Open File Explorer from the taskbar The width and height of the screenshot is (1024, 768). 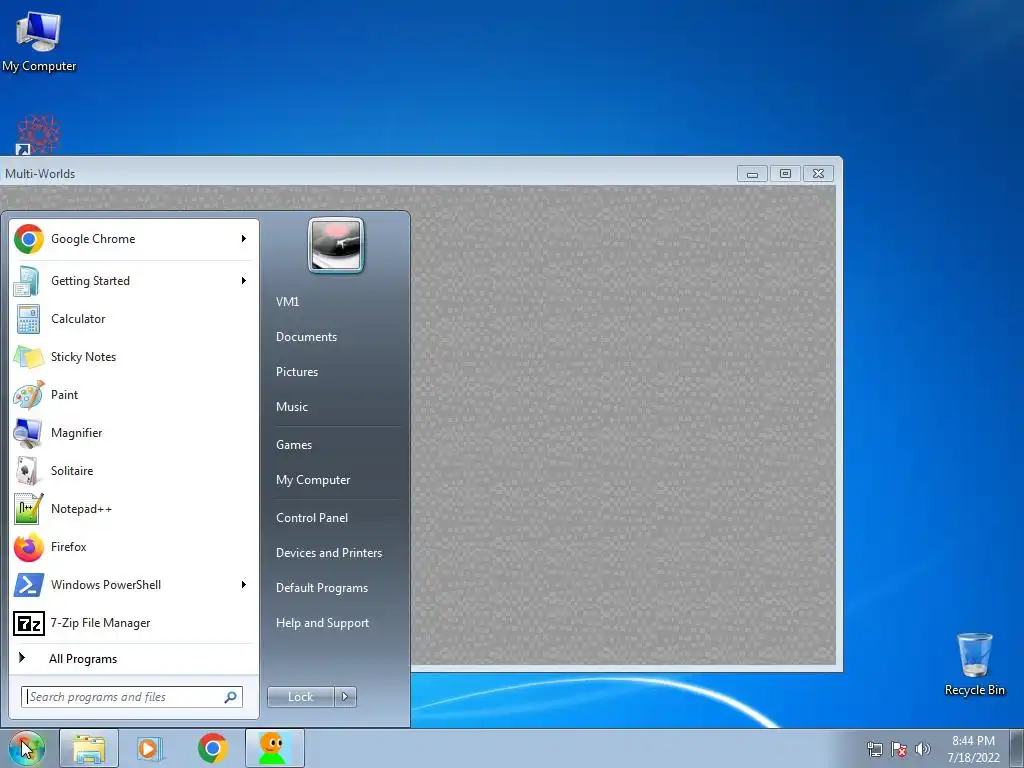coord(89,748)
